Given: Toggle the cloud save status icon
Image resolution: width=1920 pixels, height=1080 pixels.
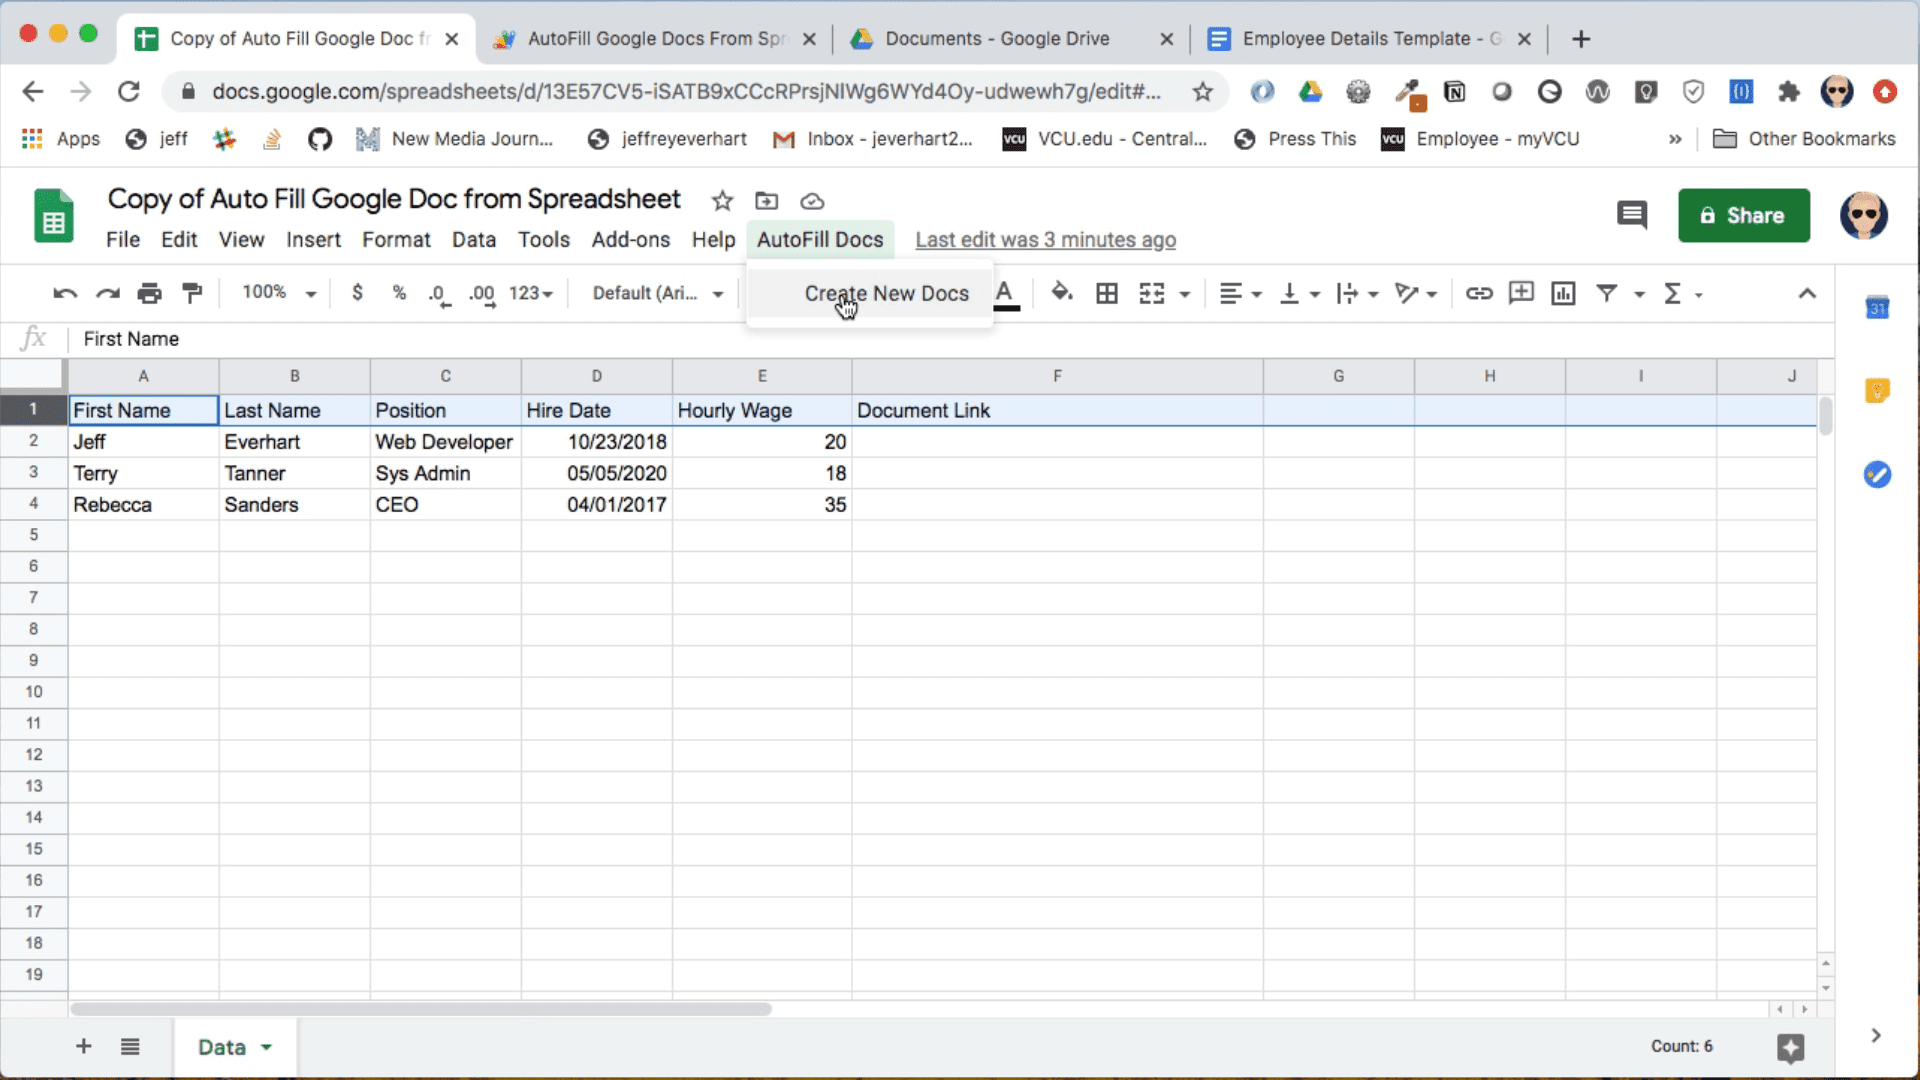Looking at the screenshot, I should click(x=814, y=200).
